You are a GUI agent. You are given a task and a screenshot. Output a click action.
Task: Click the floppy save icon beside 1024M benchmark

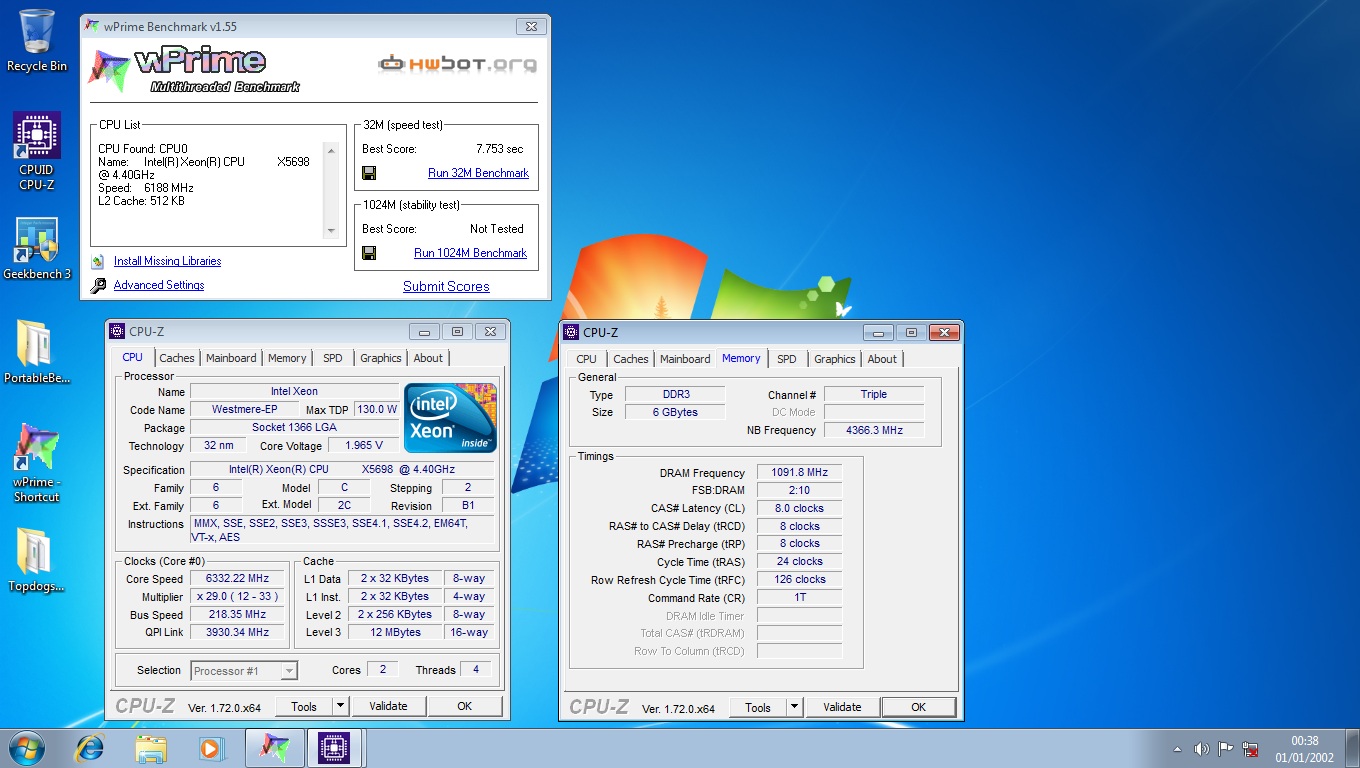(369, 253)
